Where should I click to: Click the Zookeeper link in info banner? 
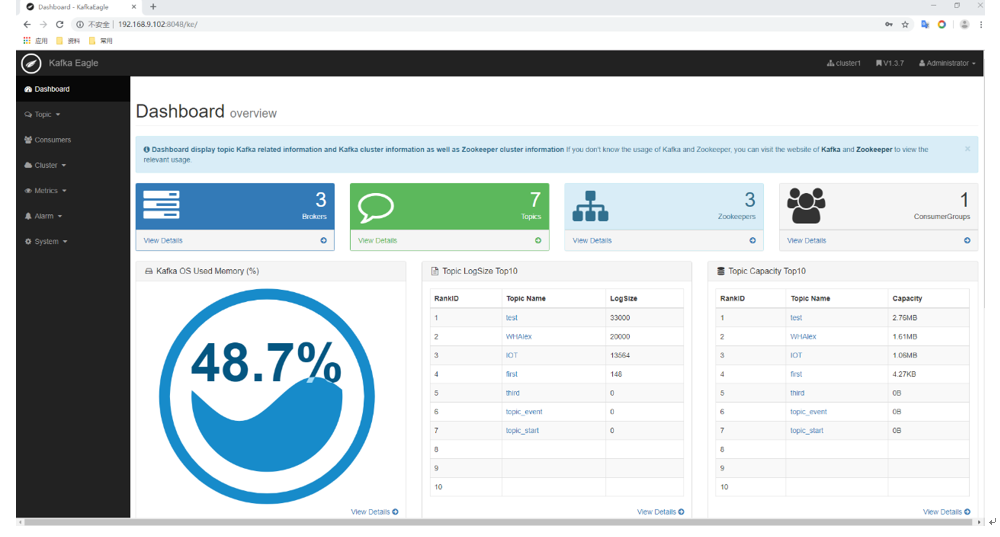click(x=874, y=149)
